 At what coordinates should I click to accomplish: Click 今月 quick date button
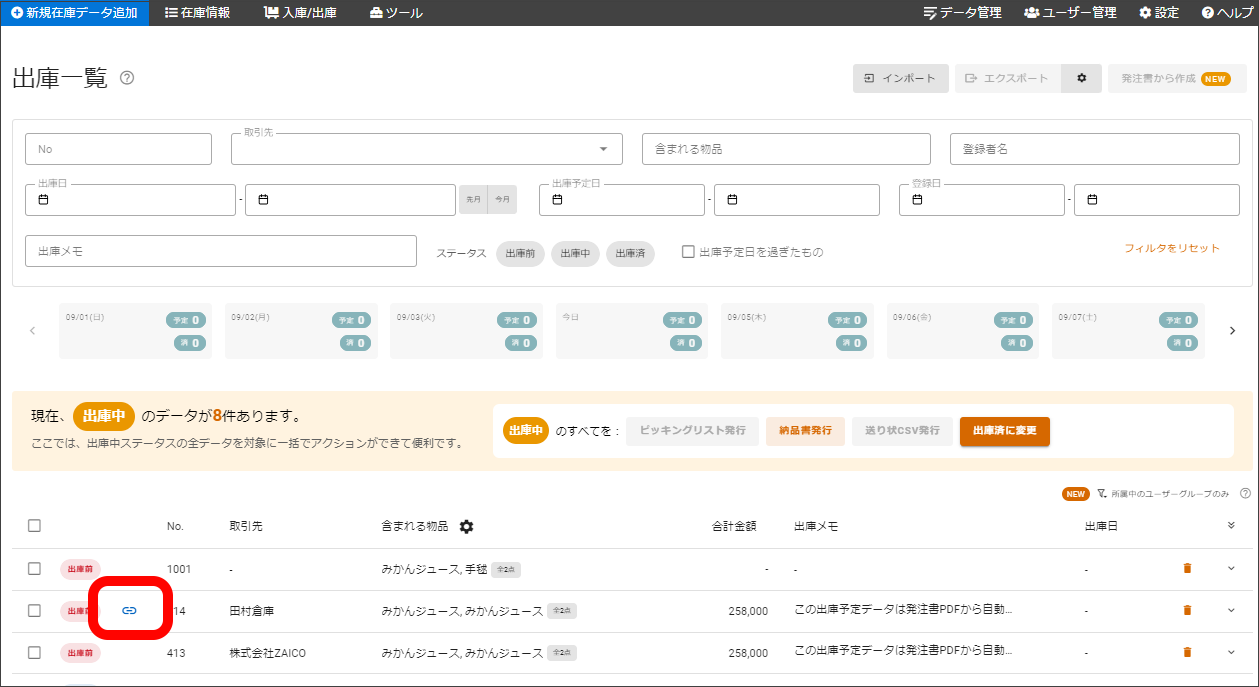coord(503,200)
